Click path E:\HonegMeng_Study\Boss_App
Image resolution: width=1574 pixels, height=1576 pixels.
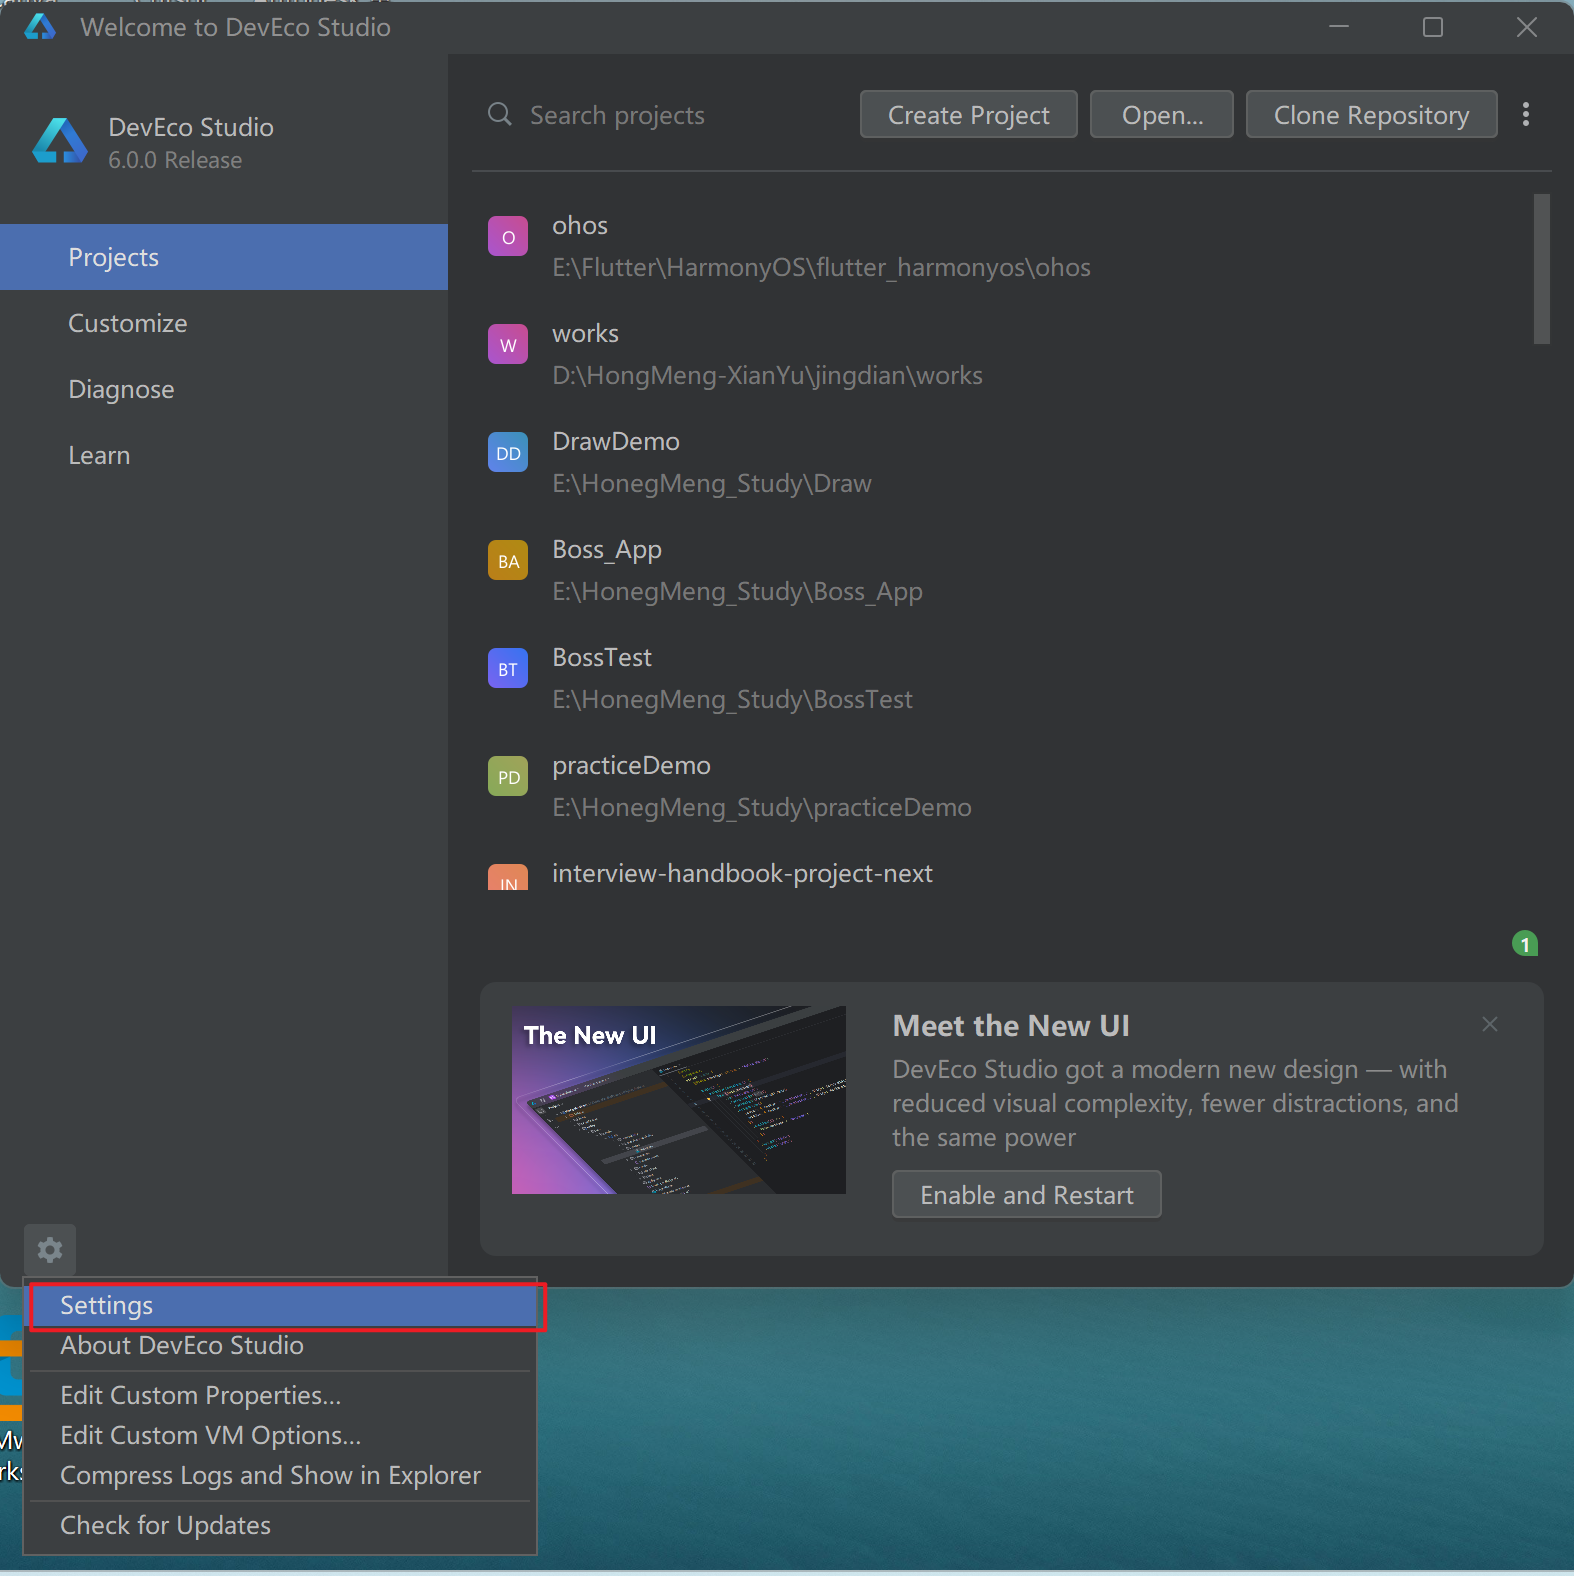coord(738,591)
